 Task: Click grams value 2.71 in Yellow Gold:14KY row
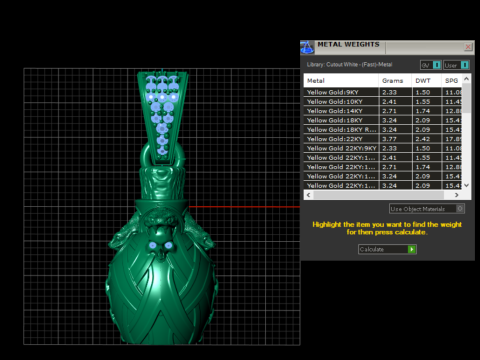[389, 111]
